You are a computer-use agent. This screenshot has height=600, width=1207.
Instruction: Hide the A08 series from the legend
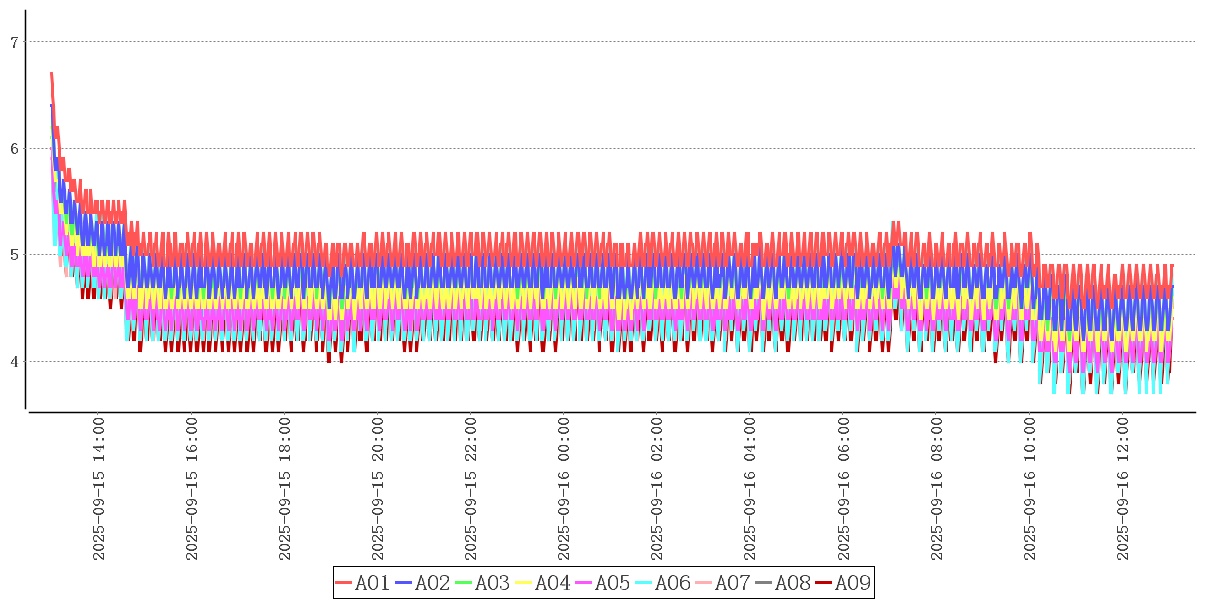(792, 583)
